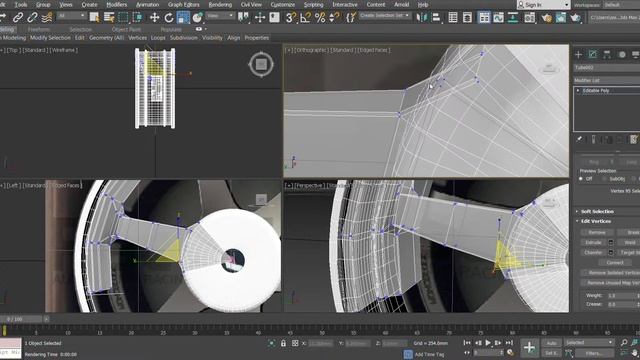Open the Modifiers menu
The height and width of the screenshot is (360, 640).
pyautogui.click(x=117, y=4)
